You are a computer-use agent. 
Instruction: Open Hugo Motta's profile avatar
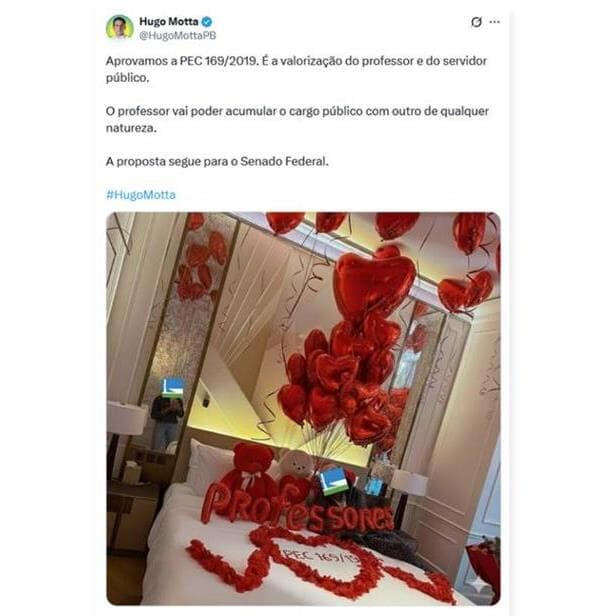click(119, 27)
